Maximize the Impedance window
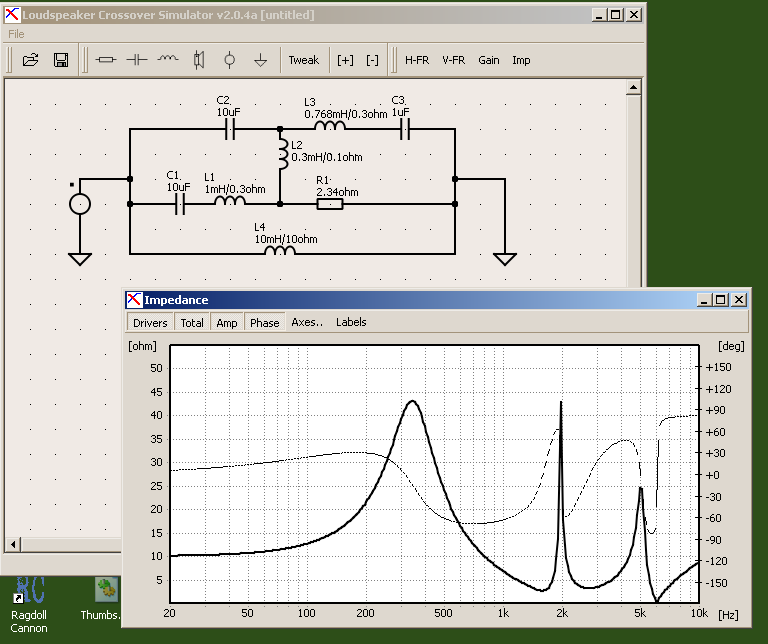Image resolution: width=768 pixels, height=644 pixels. pos(721,300)
